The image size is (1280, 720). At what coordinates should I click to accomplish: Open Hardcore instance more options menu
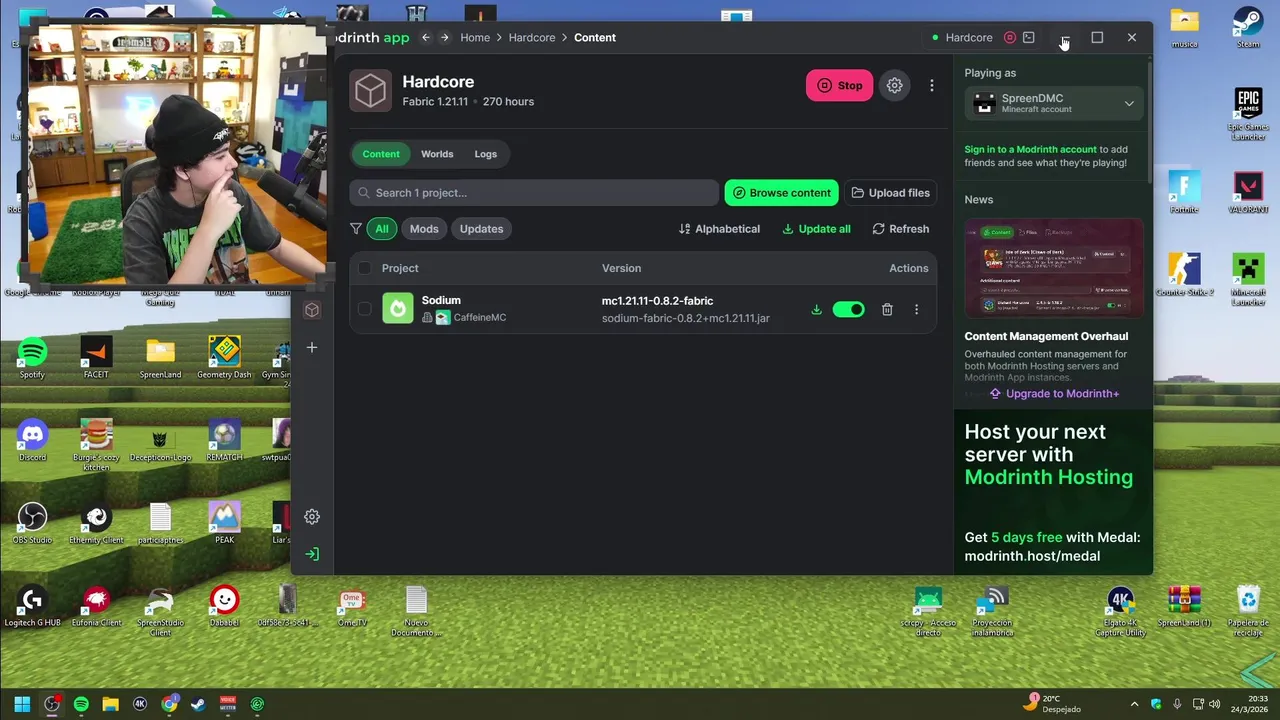pos(931,86)
